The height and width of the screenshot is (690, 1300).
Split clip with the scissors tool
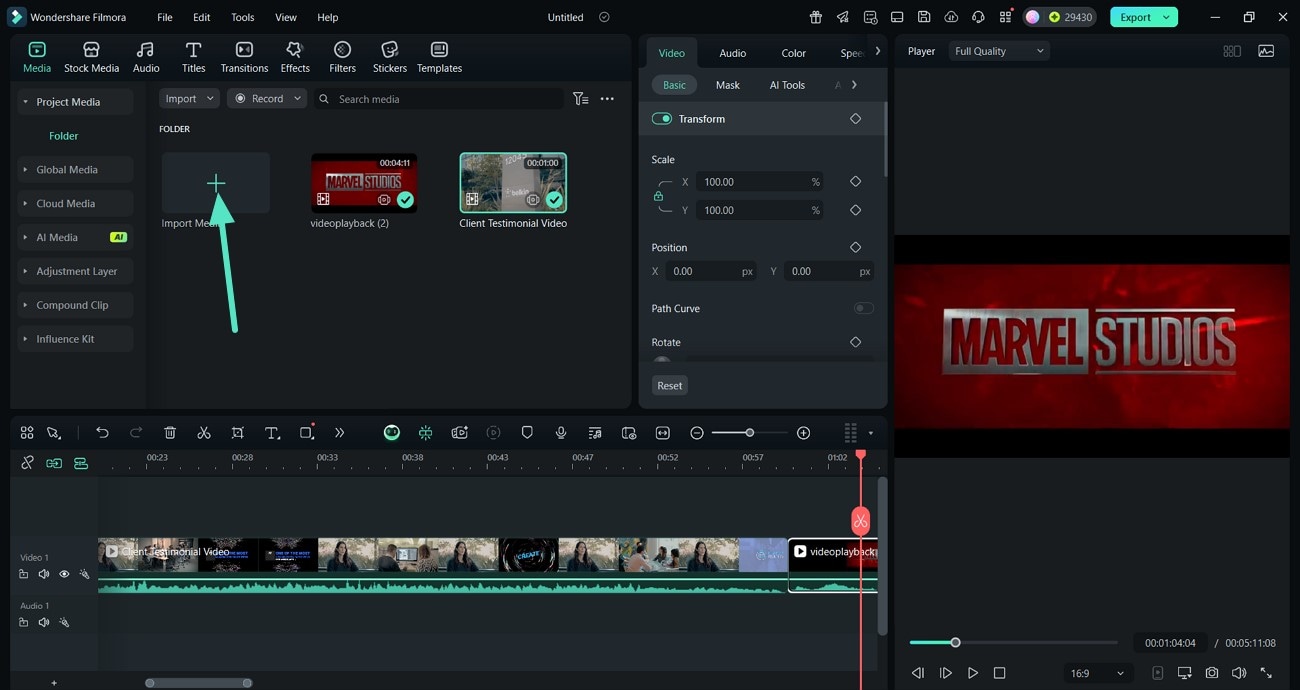[204, 433]
